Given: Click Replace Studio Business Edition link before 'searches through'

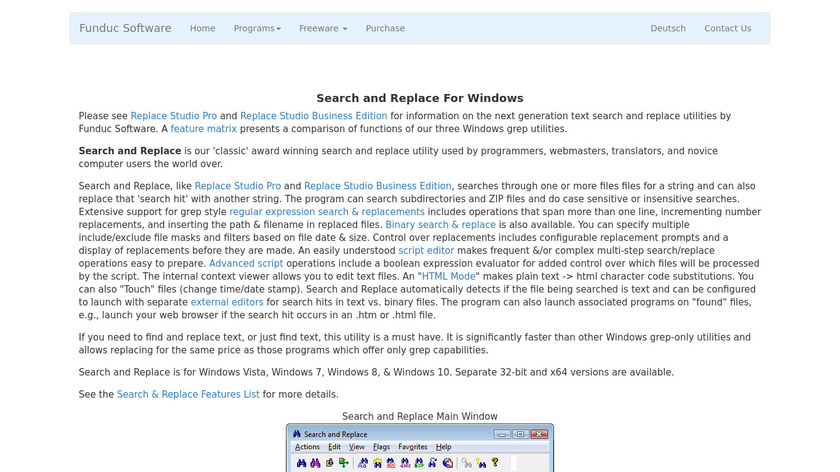Looking at the screenshot, I should pos(378,186).
